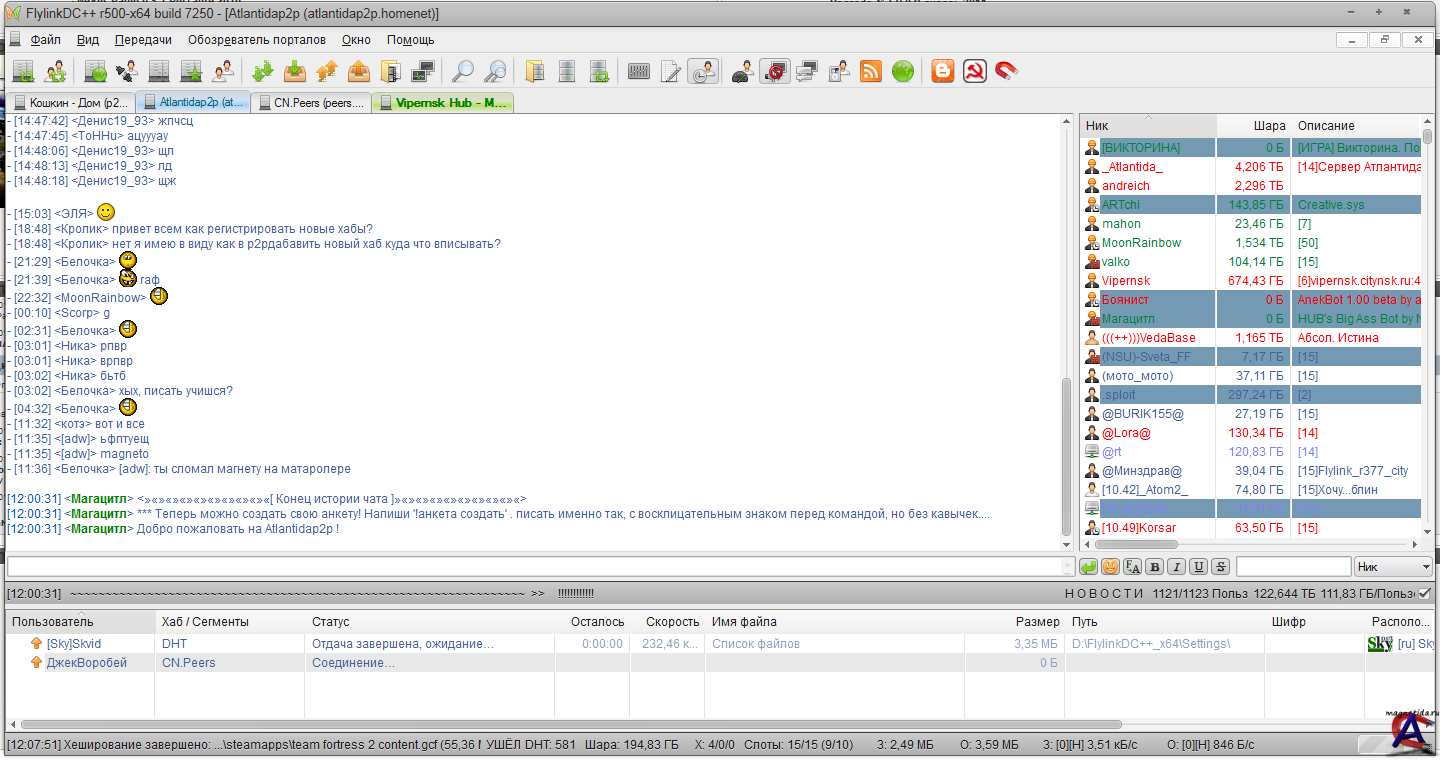Image resolution: width=1440 pixels, height=760 pixels.
Task: Insert an emoticon with the smiley button
Action: [1110, 567]
